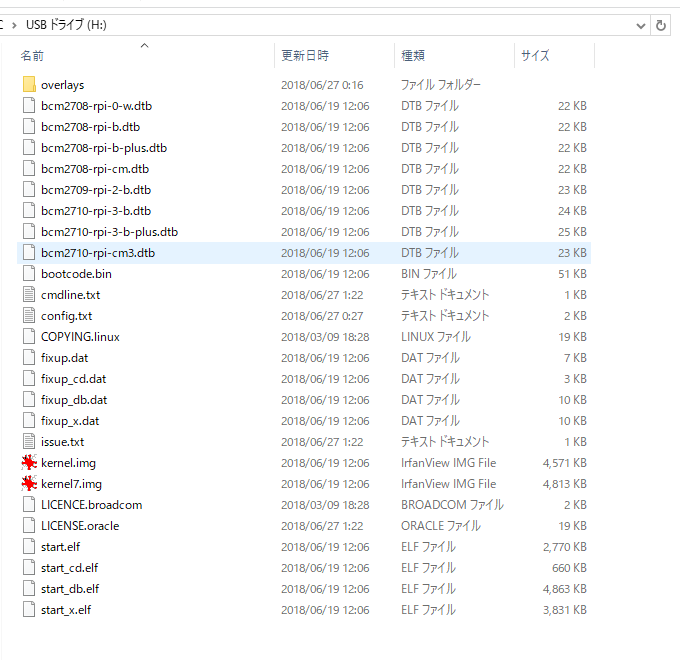
Task: Click the kernel.img IrfanView icon
Action: pyautogui.click(x=29, y=463)
